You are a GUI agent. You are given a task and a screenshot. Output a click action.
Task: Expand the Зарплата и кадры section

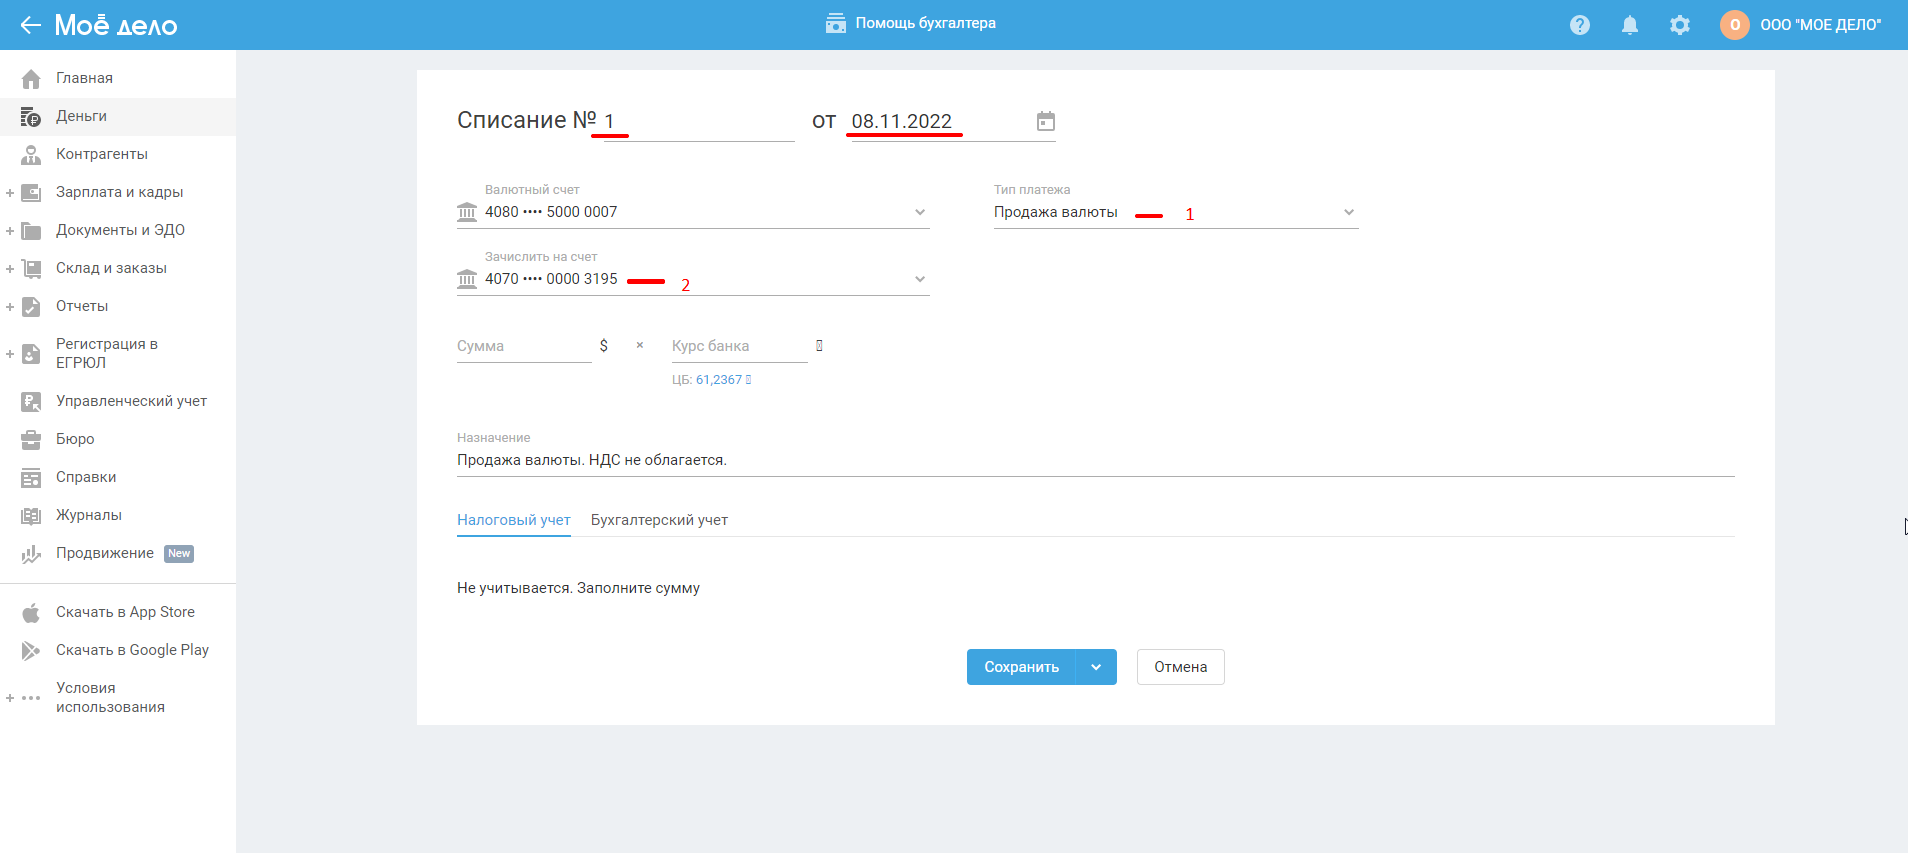click(x=10, y=193)
